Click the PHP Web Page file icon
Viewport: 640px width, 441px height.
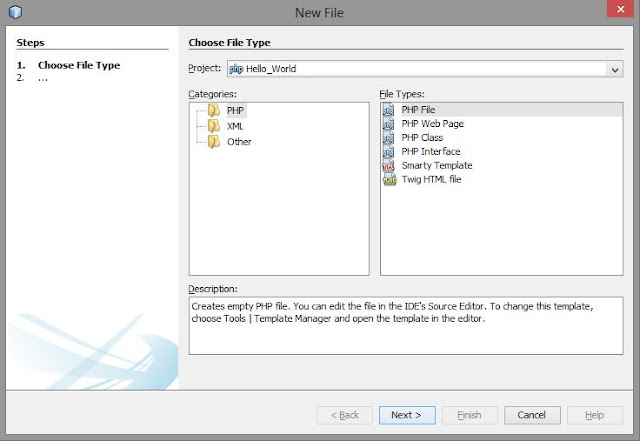click(389, 124)
